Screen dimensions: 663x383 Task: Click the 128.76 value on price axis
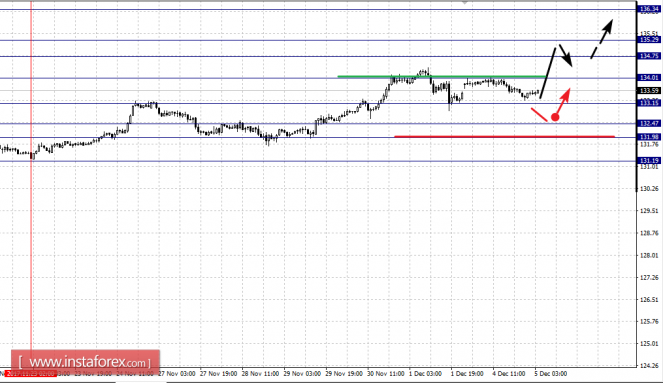pyautogui.click(x=650, y=233)
